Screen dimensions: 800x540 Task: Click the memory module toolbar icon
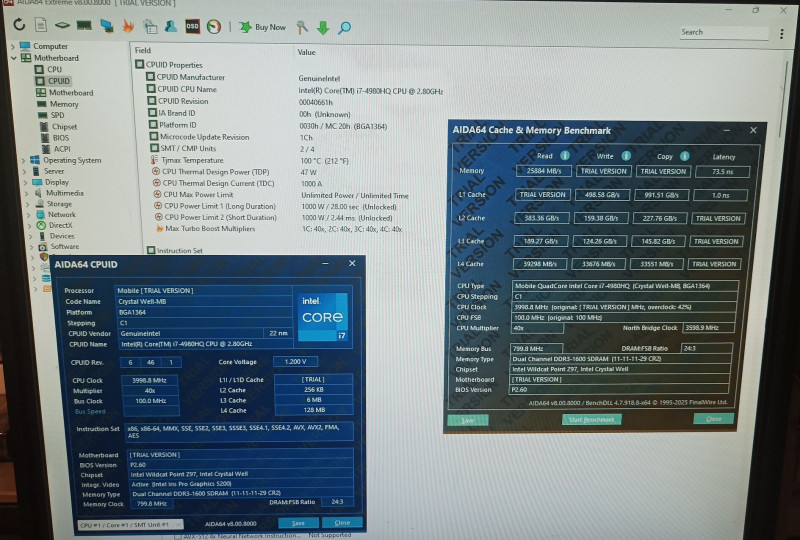[84, 24]
